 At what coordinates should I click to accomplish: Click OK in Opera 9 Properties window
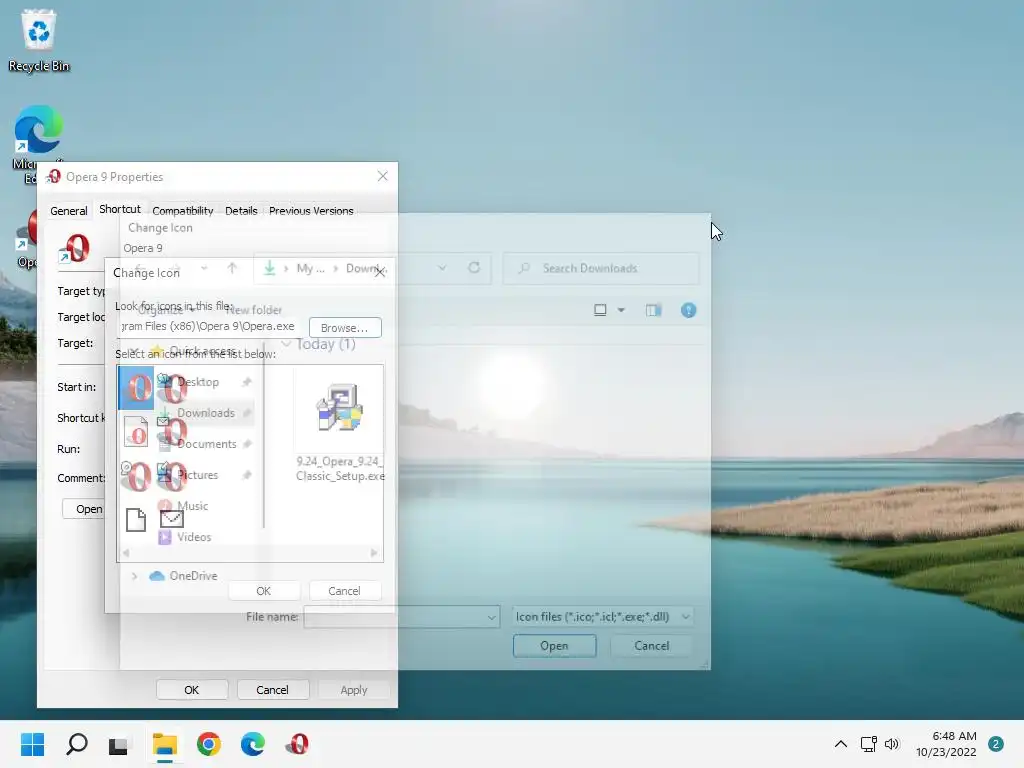[191, 690]
